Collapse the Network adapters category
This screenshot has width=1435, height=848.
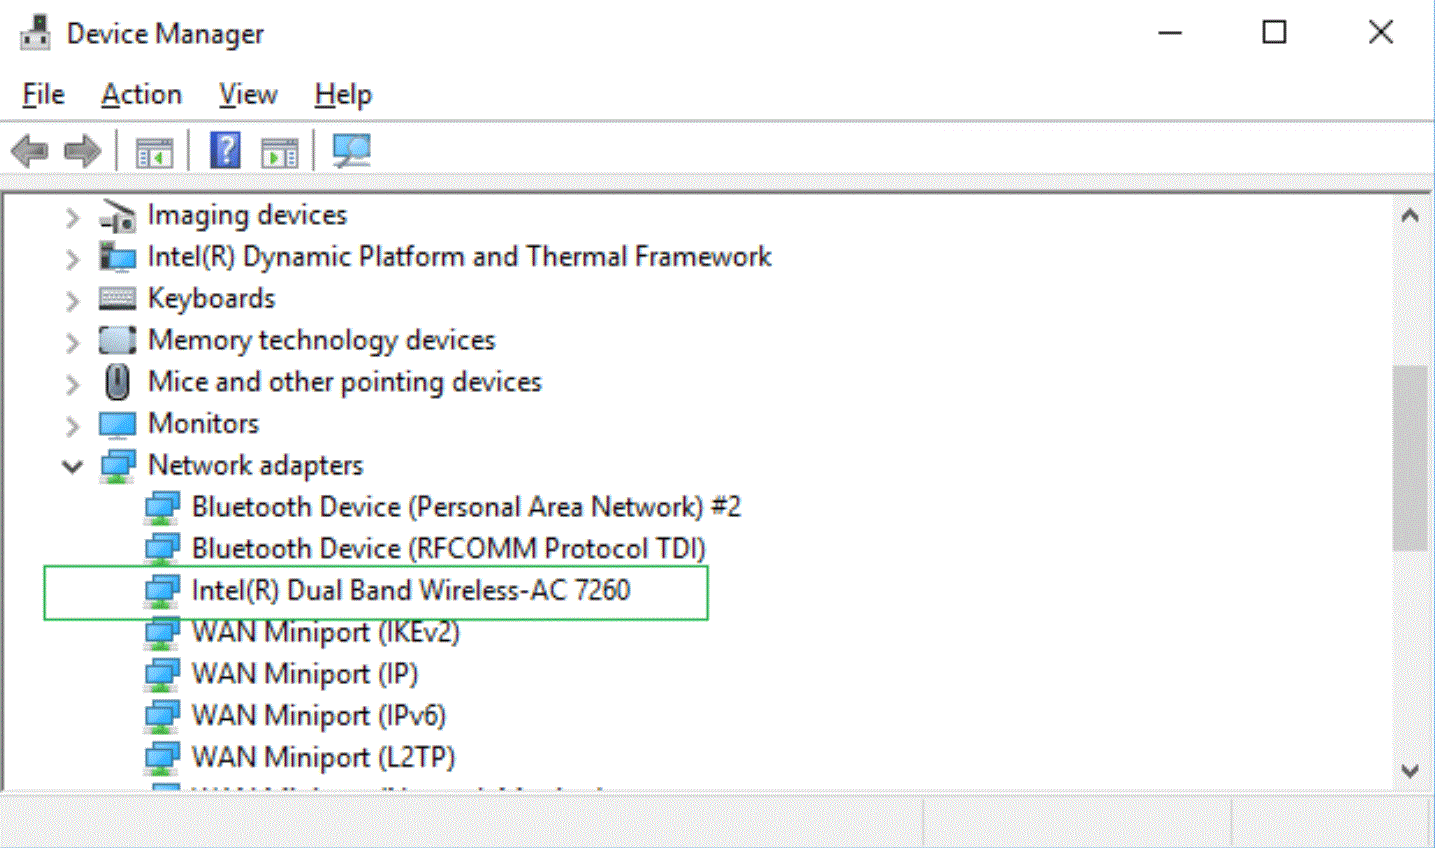[72, 466]
